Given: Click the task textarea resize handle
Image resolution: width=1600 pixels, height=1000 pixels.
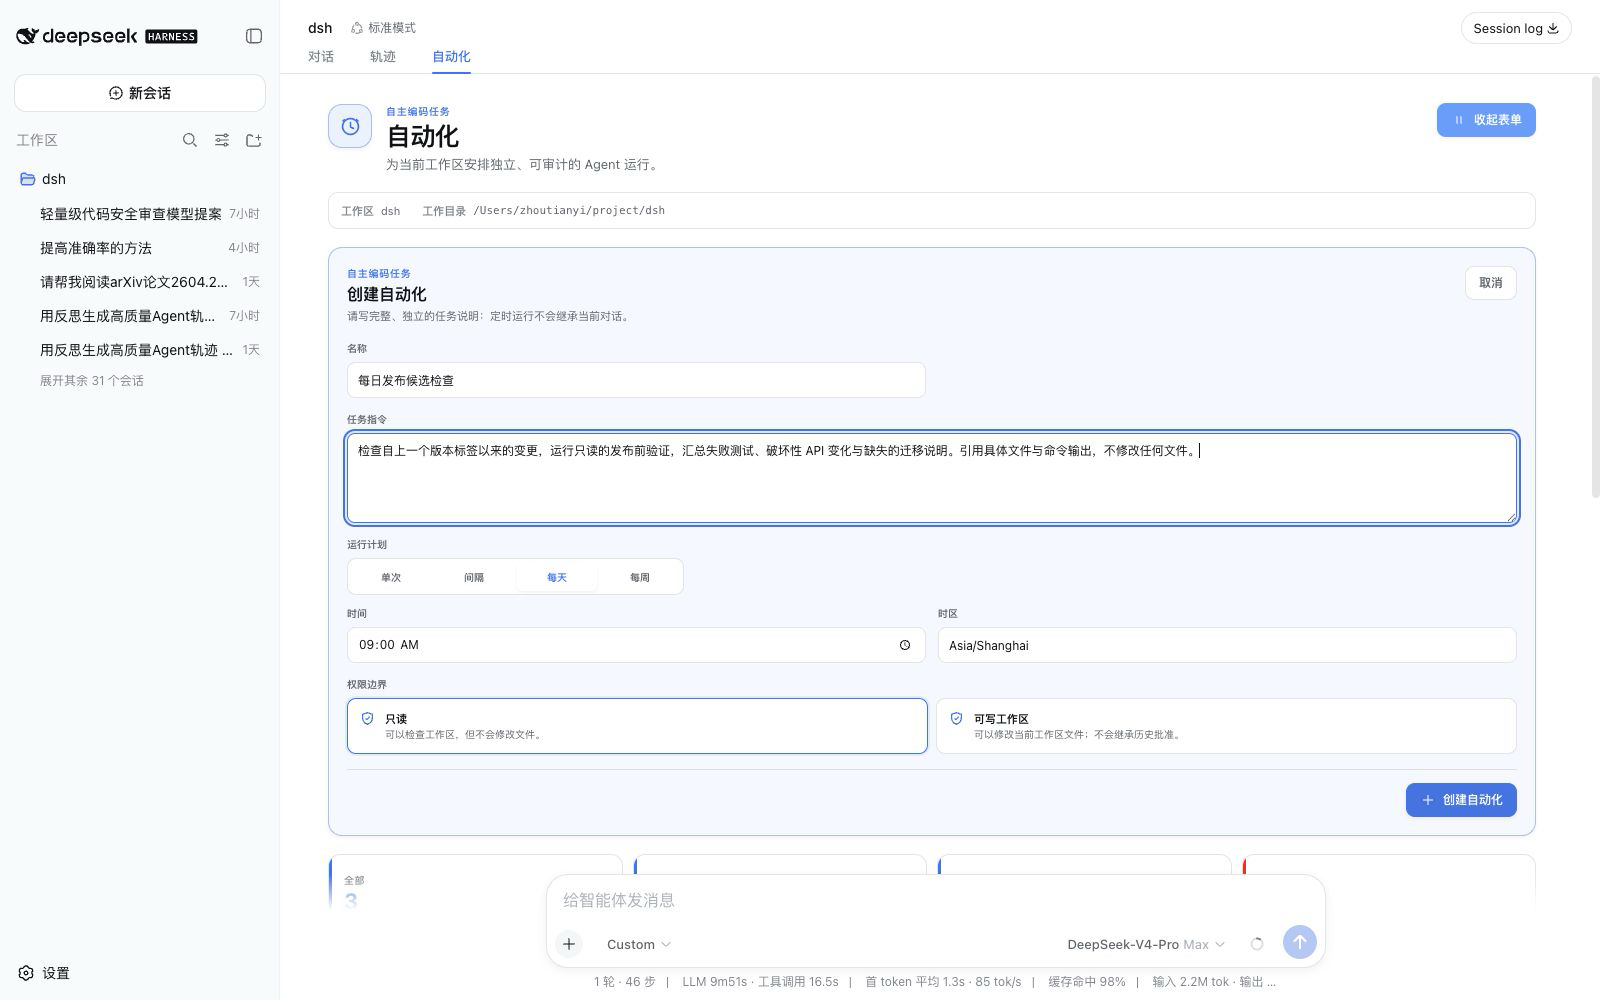Looking at the screenshot, I should [1510, 516].
